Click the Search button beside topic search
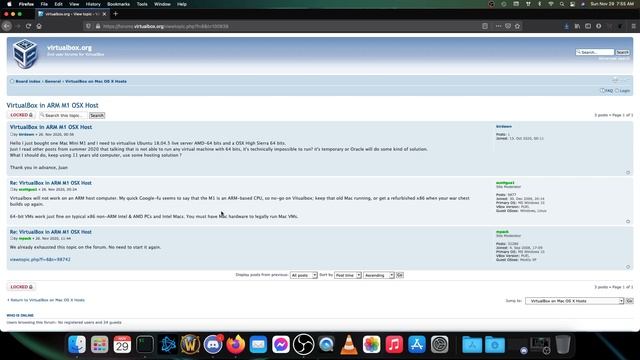640x360 pixels. coord(97,116)
